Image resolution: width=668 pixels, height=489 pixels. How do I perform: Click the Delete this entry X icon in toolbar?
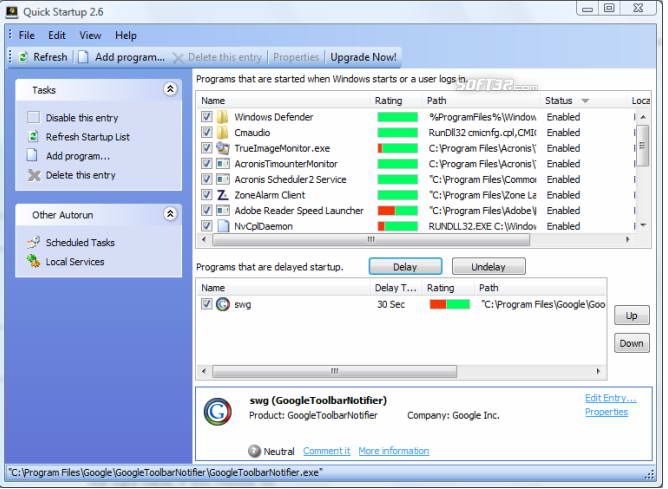[178, 58]
